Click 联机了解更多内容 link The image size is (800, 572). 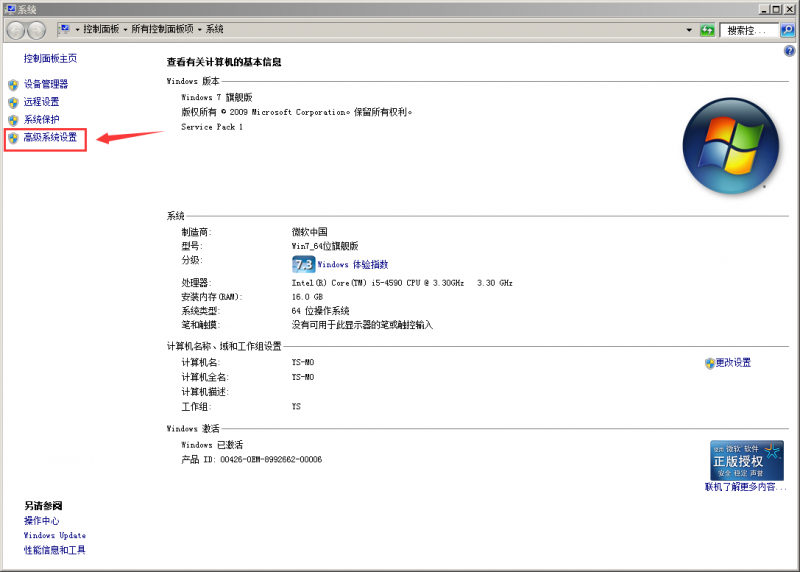pos(745,487)
